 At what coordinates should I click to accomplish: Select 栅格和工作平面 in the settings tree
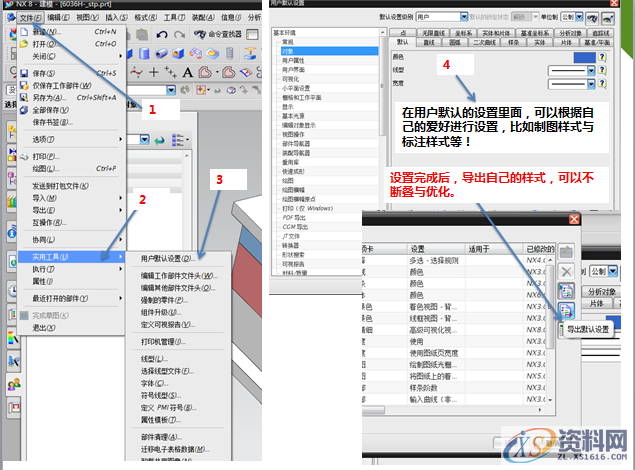(x=302, y=97)
